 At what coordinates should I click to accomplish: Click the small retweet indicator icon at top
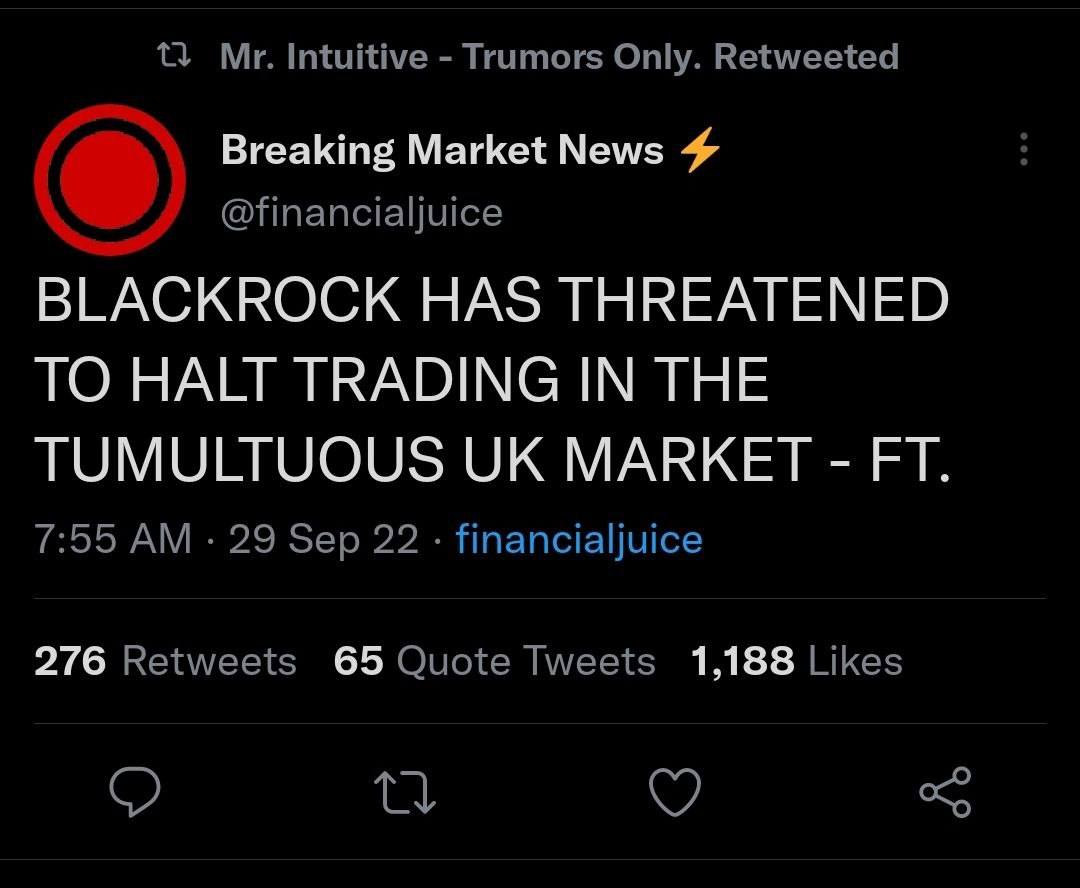pyautogui.click(x=175, y=56)
